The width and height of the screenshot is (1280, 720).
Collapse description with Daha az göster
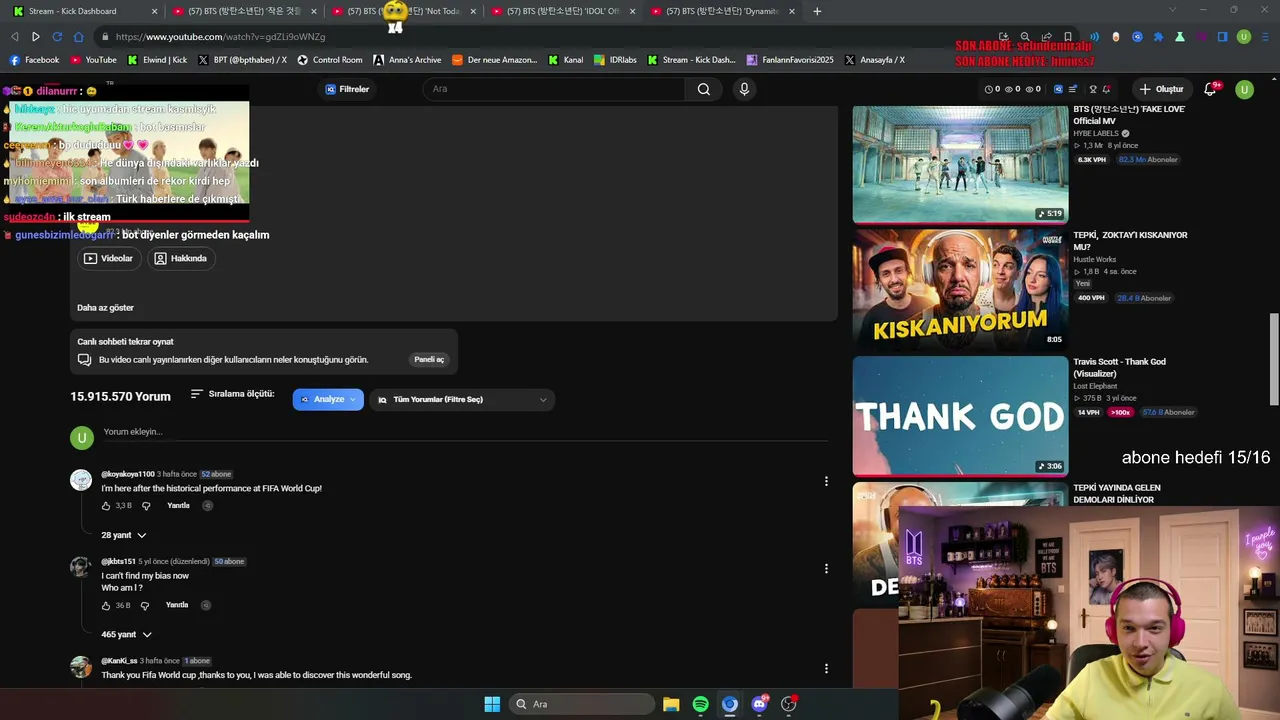[105, 308]
